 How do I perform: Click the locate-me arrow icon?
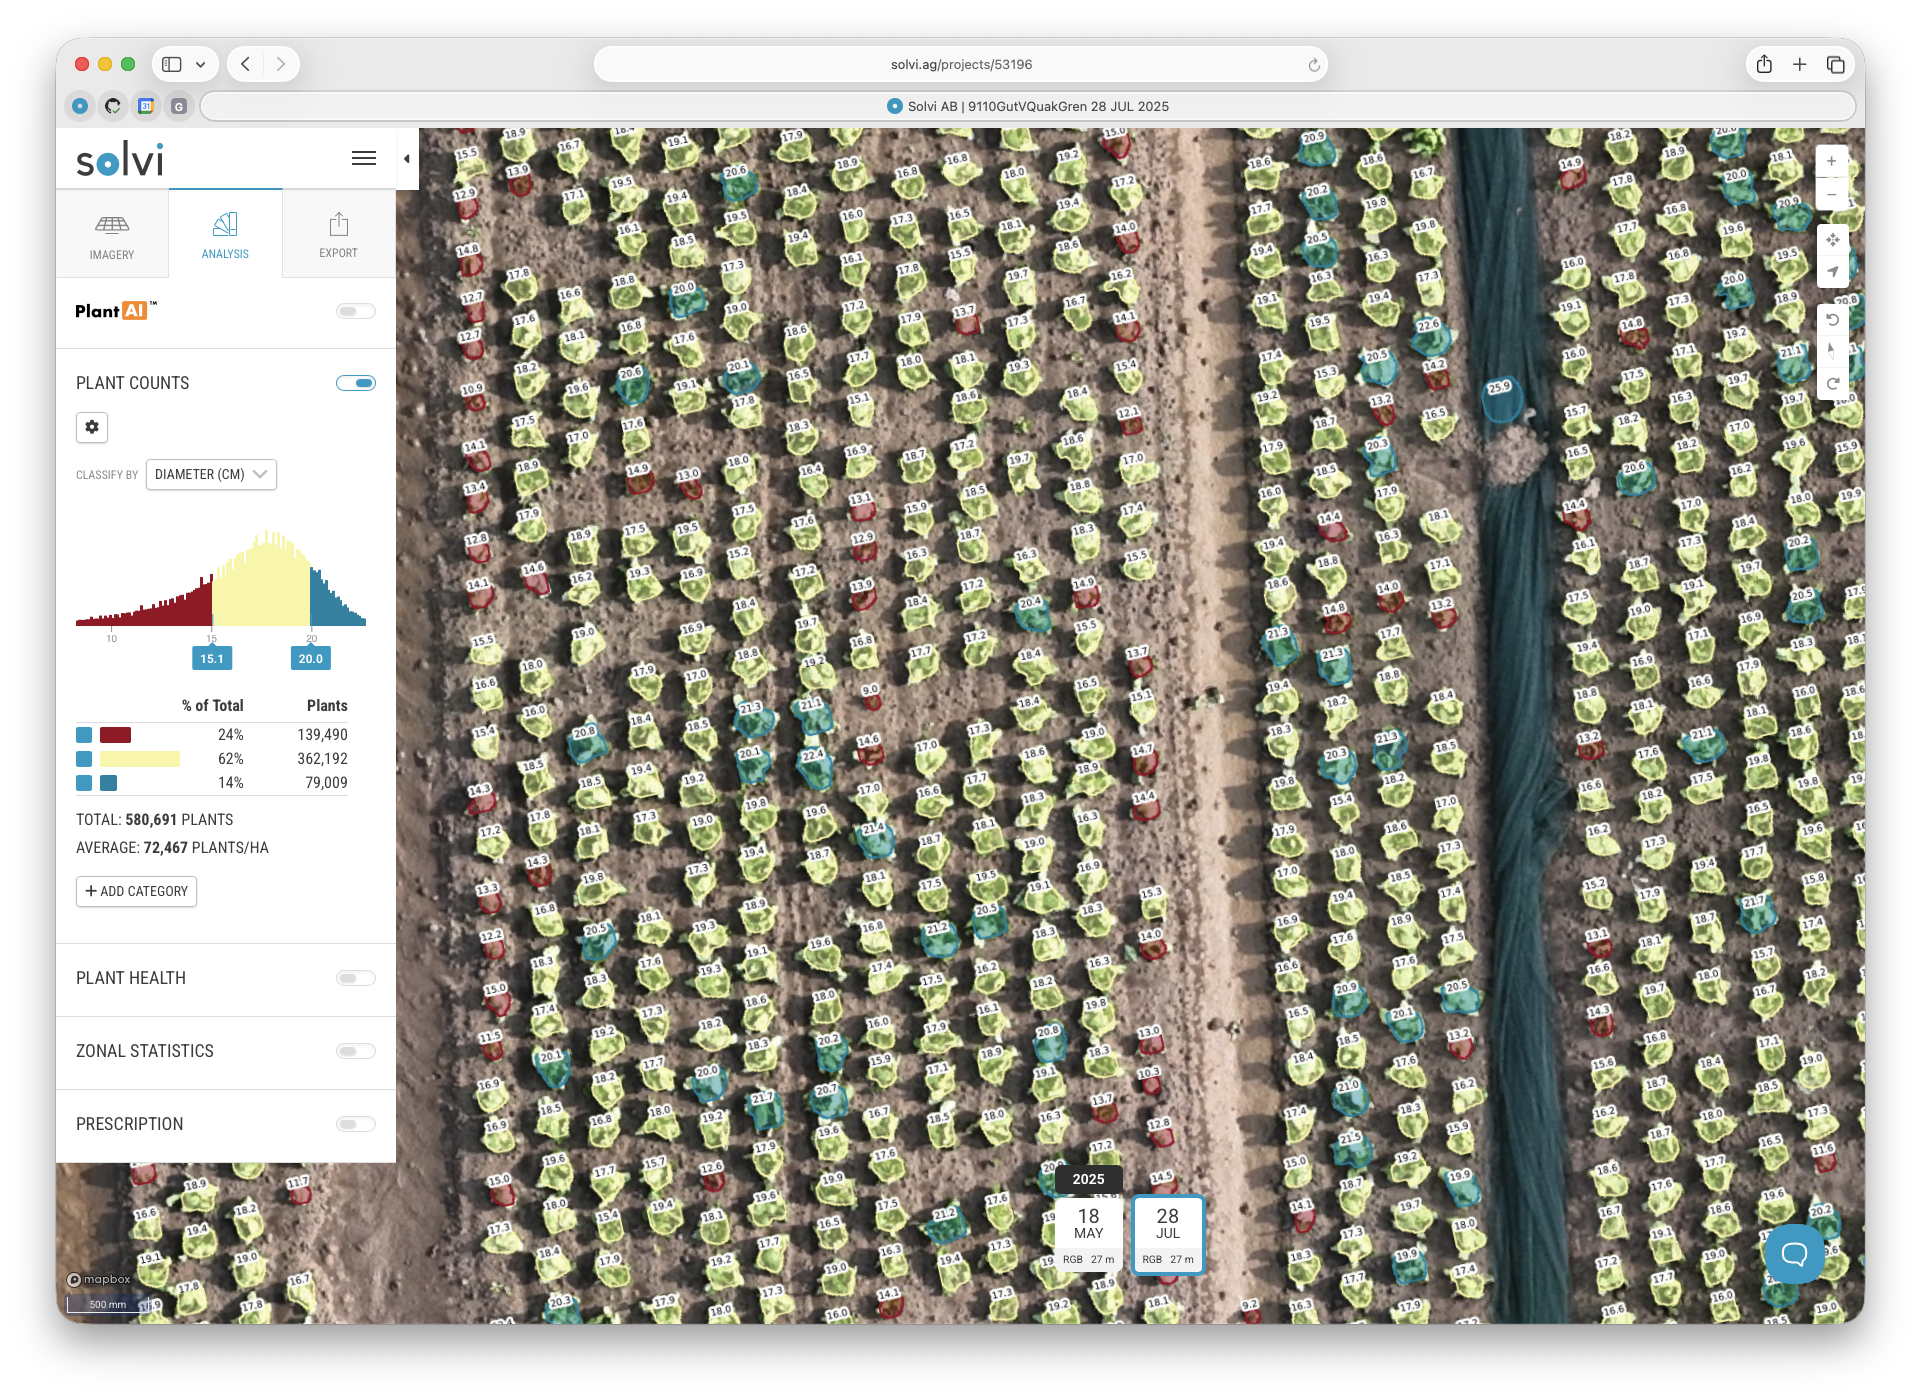pos(1832,272)
